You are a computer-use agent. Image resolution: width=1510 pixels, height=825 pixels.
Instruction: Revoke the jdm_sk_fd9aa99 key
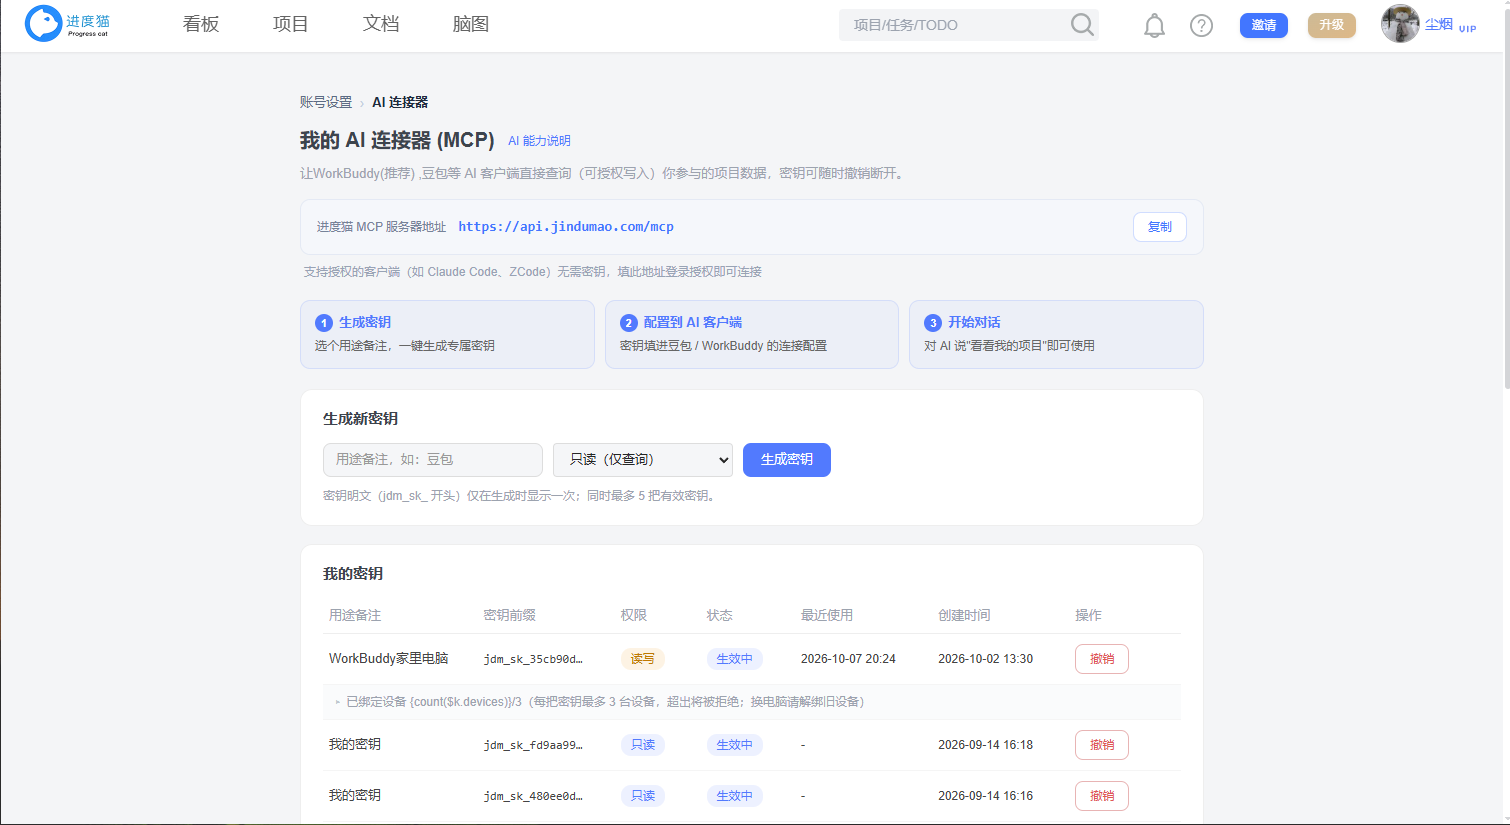pyautogui.click(x=1102, y=745)
